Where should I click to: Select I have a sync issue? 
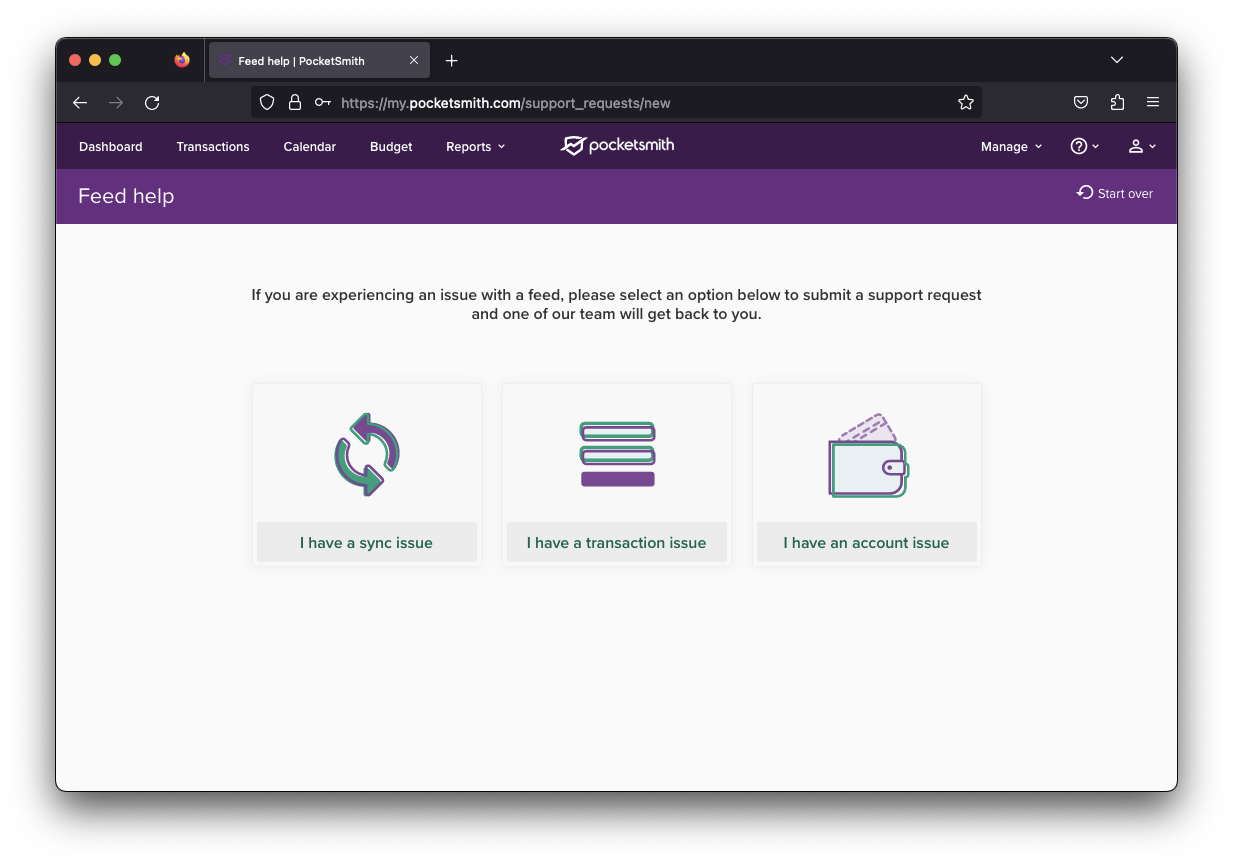(366, 543)
